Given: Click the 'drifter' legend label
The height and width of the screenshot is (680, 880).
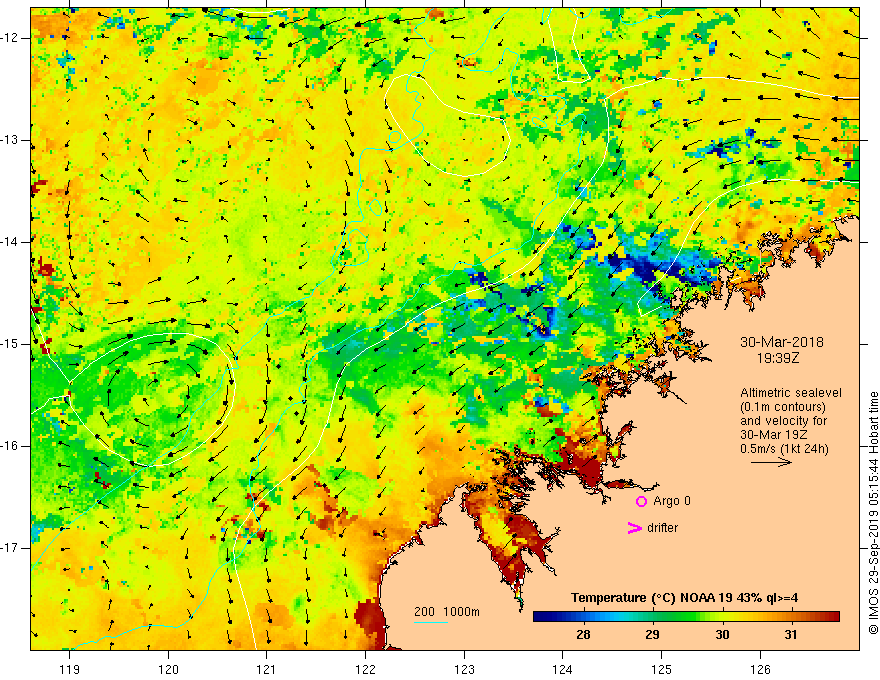Looking at the screenshot, I should (x=662, y=527).
